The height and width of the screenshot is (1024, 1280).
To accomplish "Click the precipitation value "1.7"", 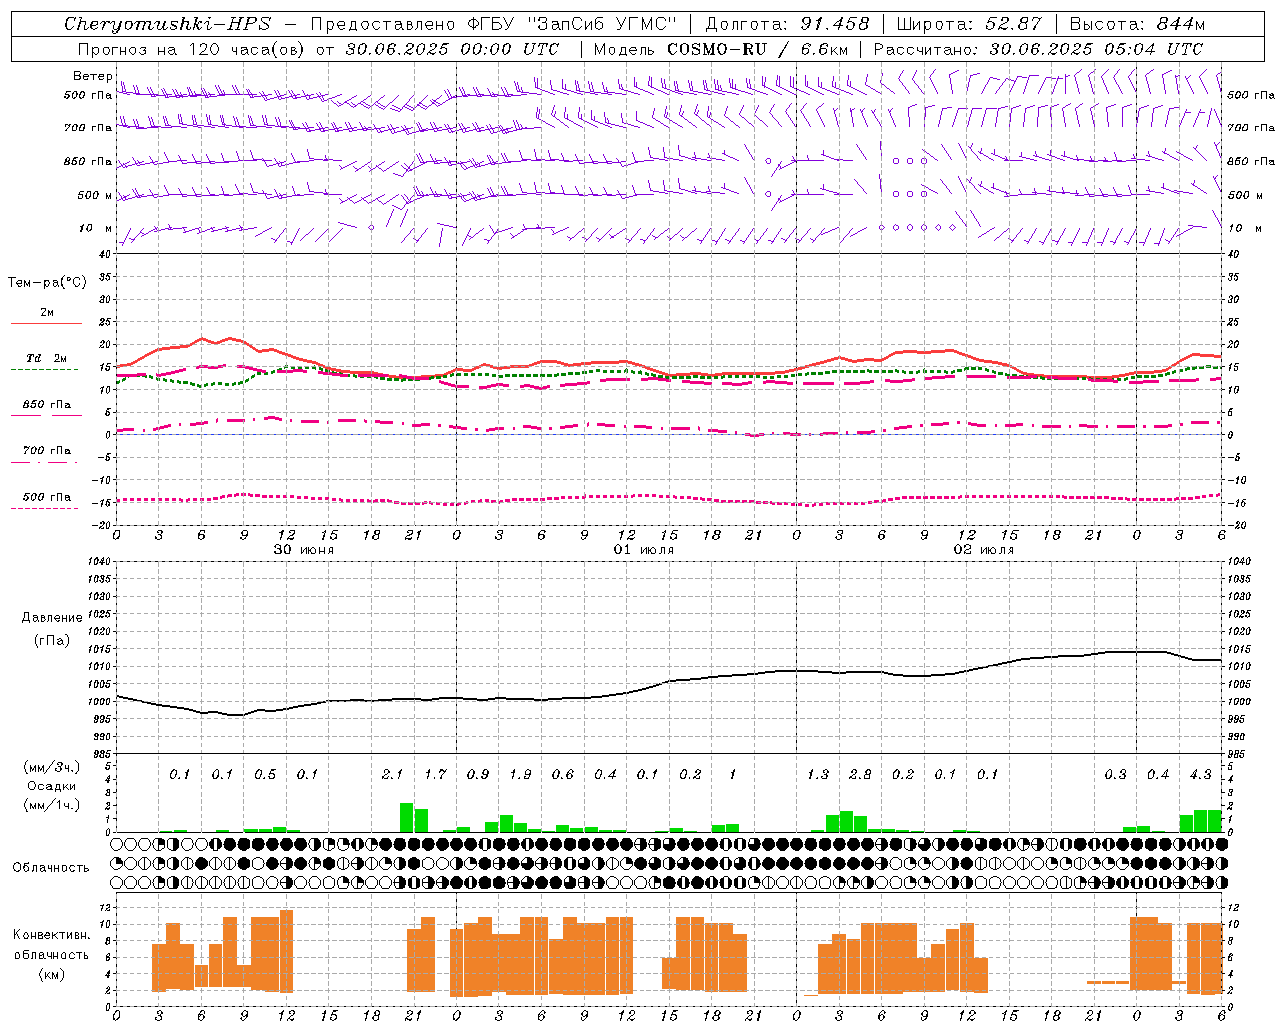I will coord(435,774).
